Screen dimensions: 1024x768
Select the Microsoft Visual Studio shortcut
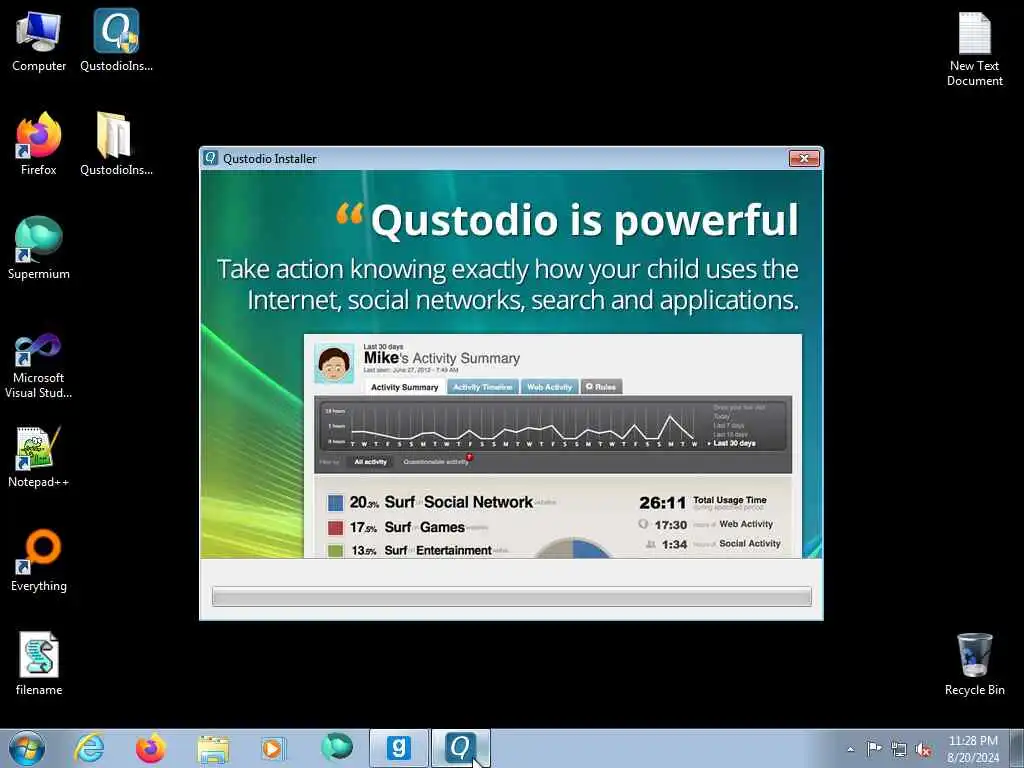point(39,366)
